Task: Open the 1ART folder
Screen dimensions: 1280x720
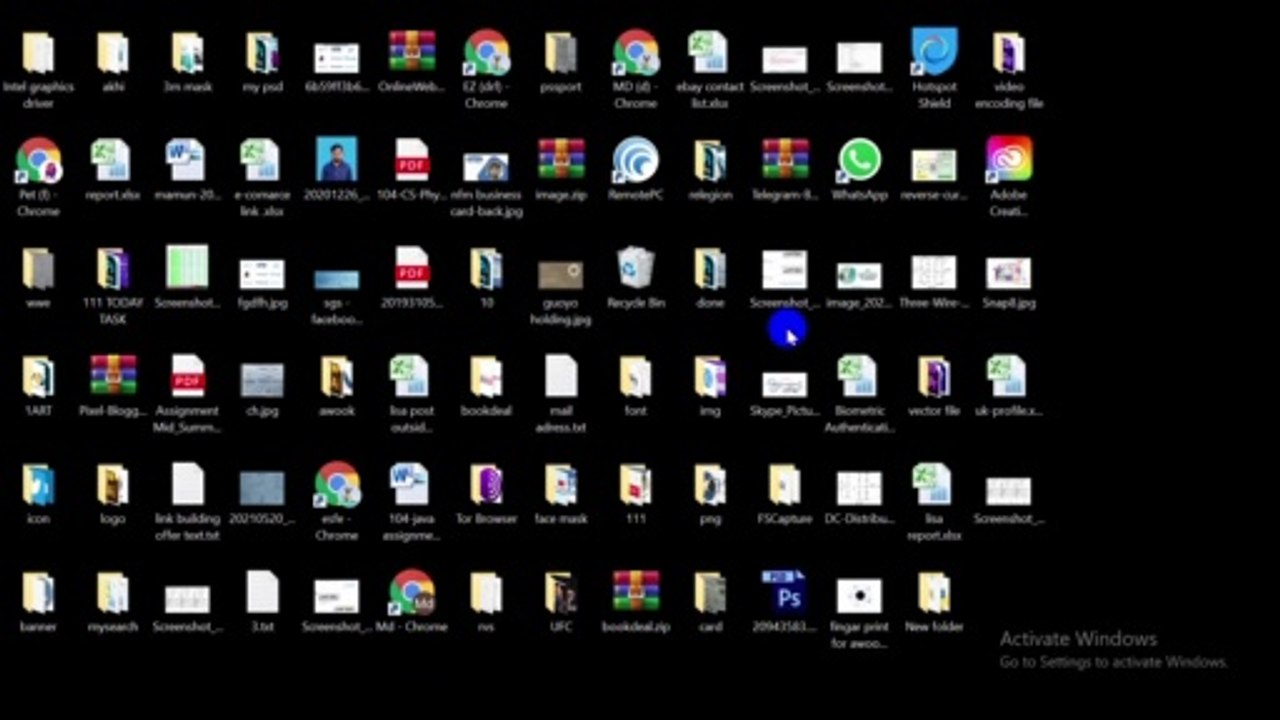Action: (38, 377)
